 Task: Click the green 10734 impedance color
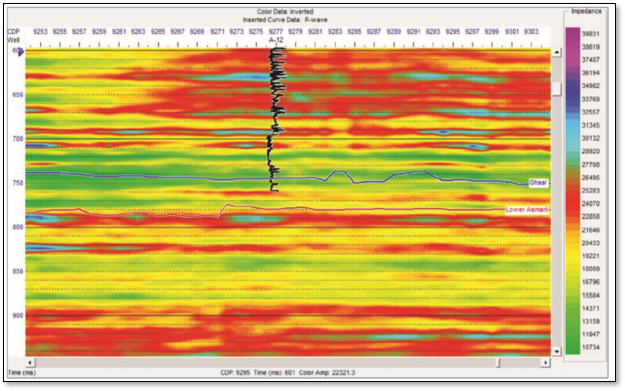[573, 347]
